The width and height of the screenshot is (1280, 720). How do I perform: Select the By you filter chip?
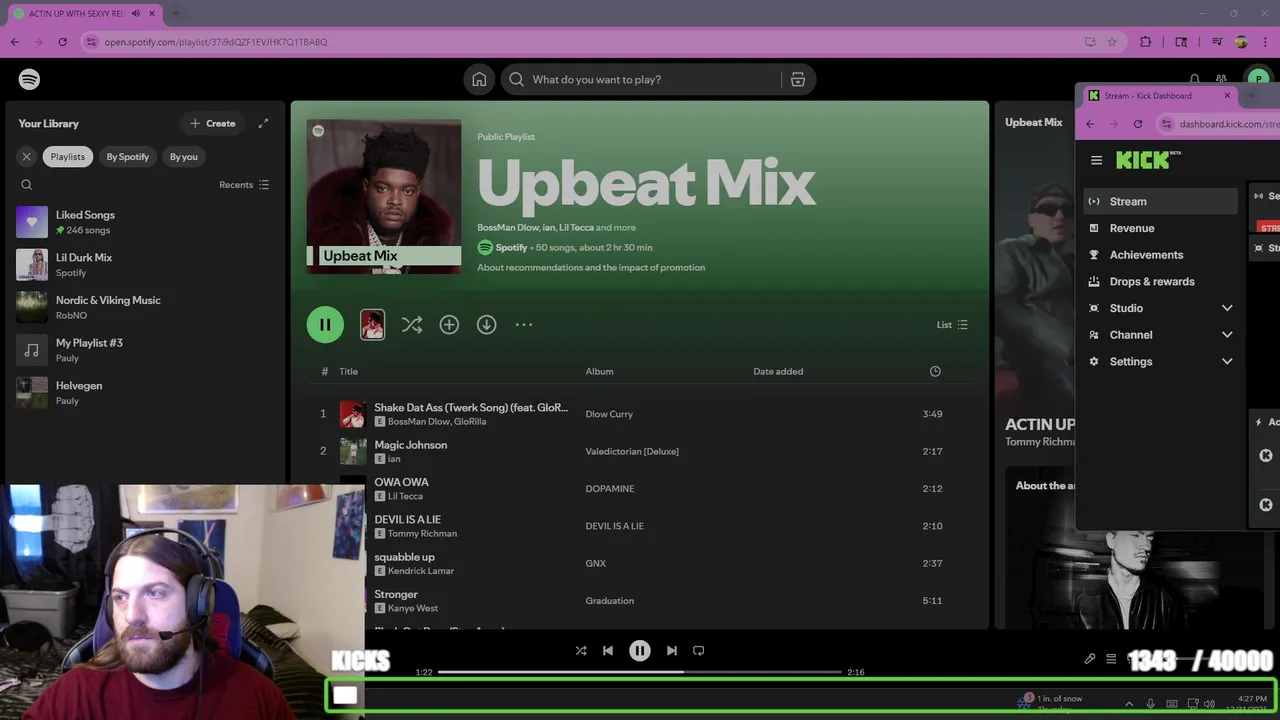(x=184, y=156)
